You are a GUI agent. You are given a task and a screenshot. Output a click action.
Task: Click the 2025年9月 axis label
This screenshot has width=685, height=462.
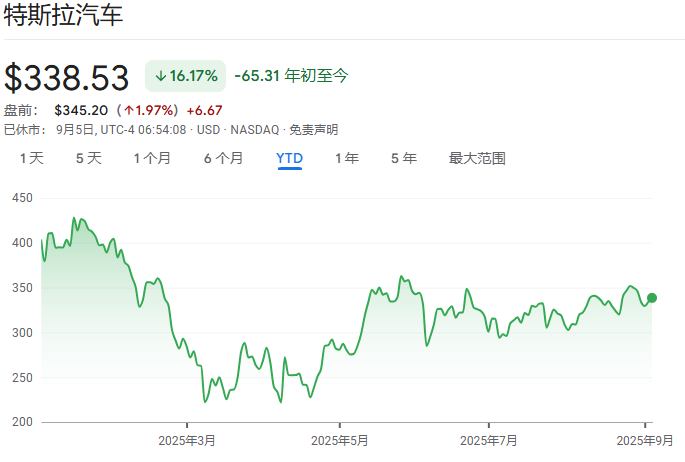coord(645,441)
